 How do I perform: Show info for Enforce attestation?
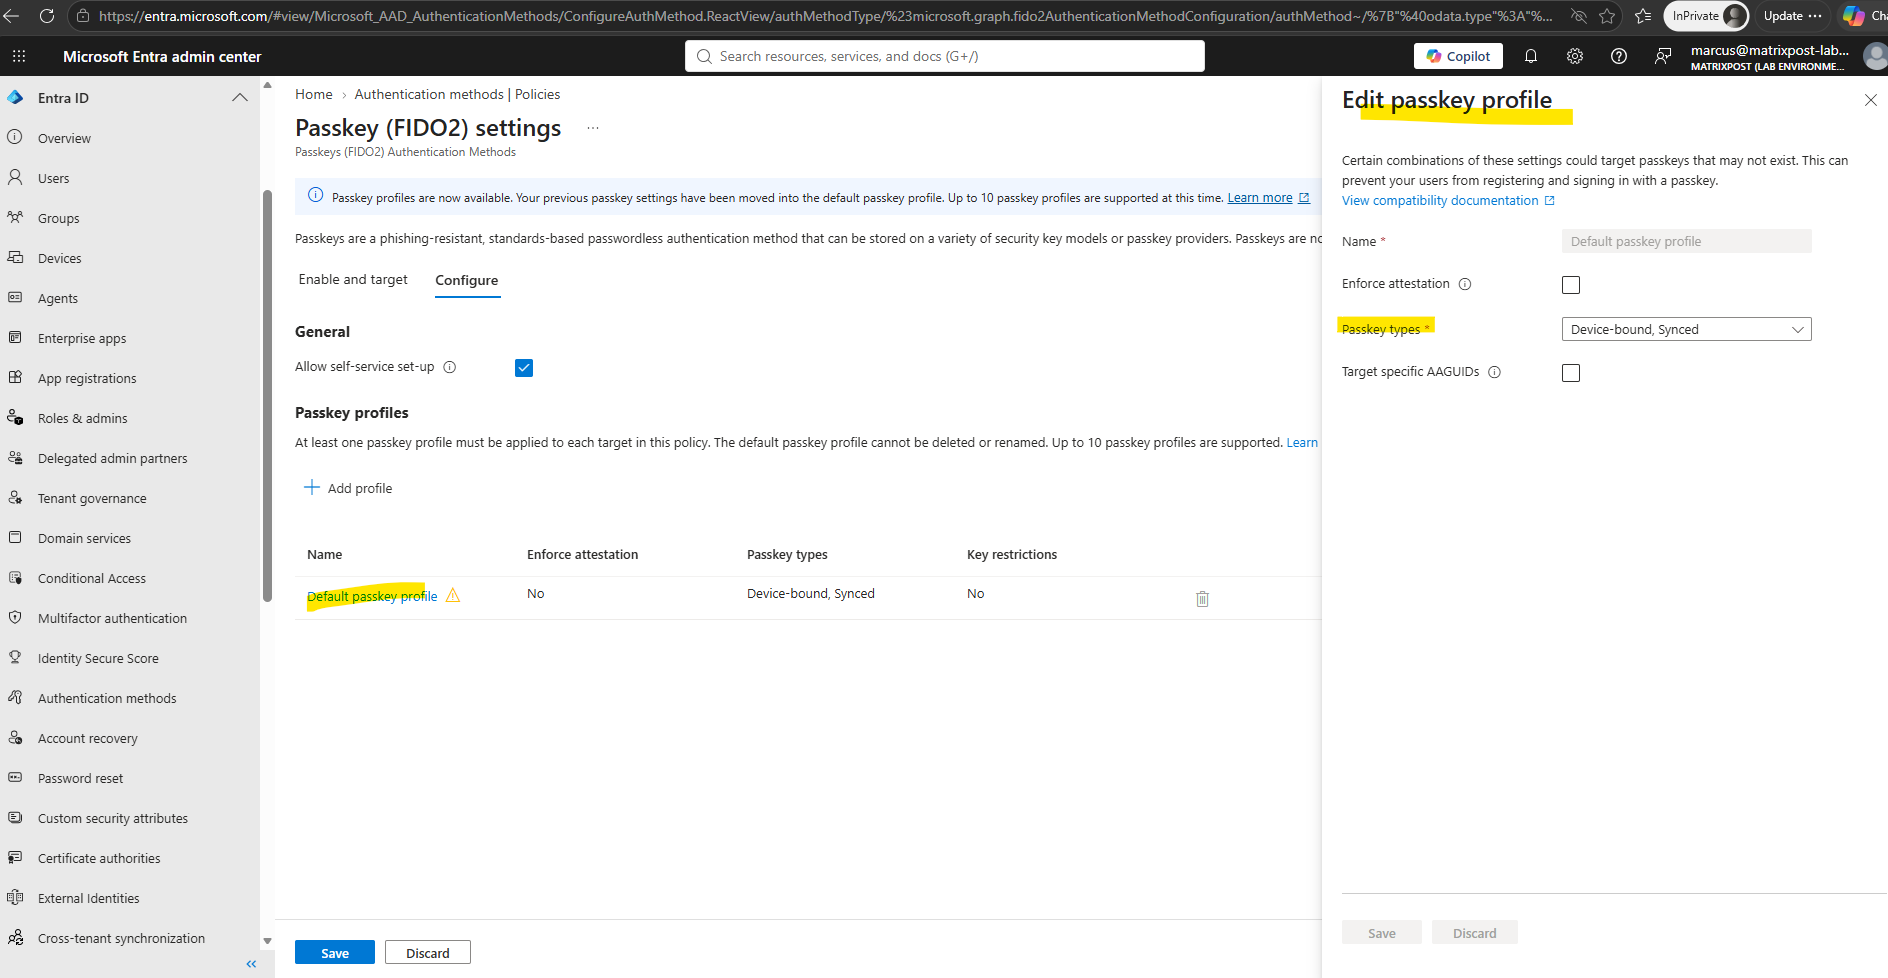pyautogui.click(x=1465, y=284)
